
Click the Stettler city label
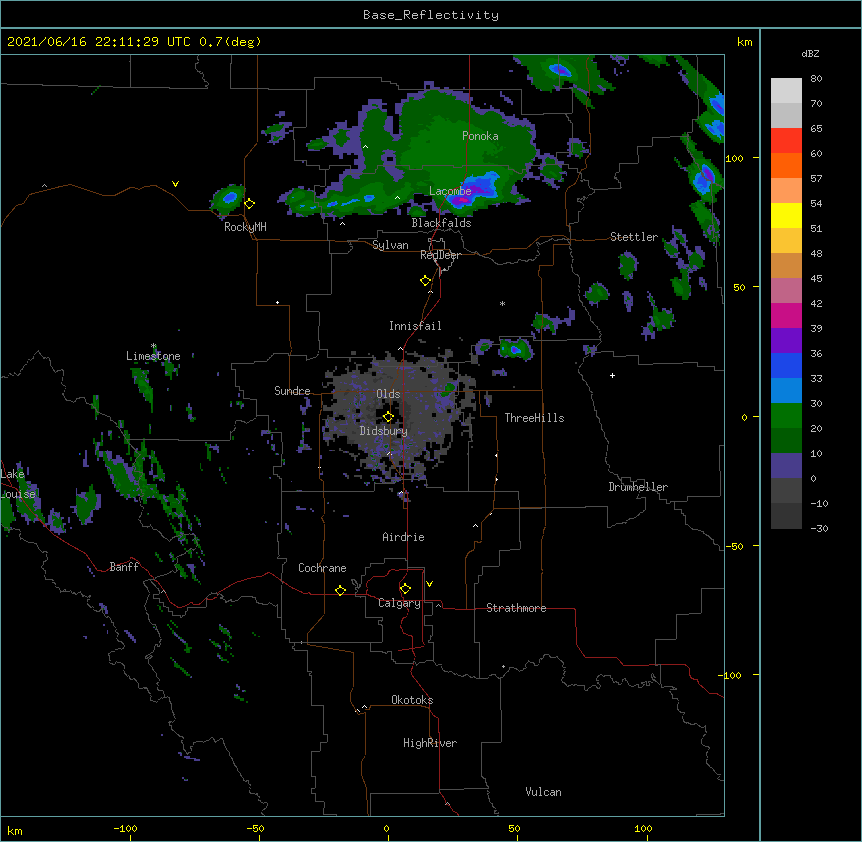pos(634,237)
